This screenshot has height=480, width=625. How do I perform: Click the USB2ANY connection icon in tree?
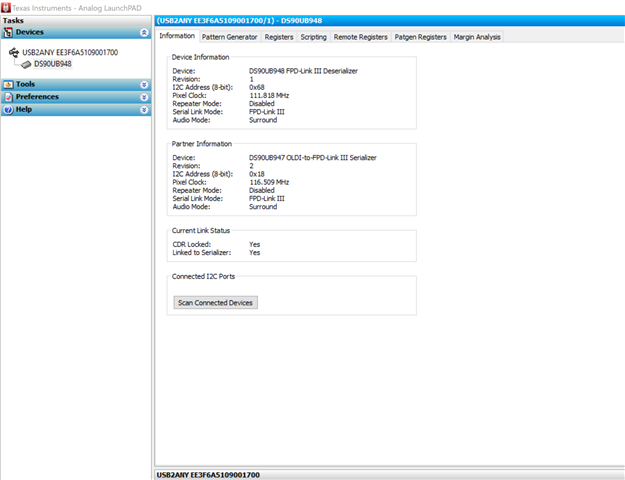pos(14,52)
